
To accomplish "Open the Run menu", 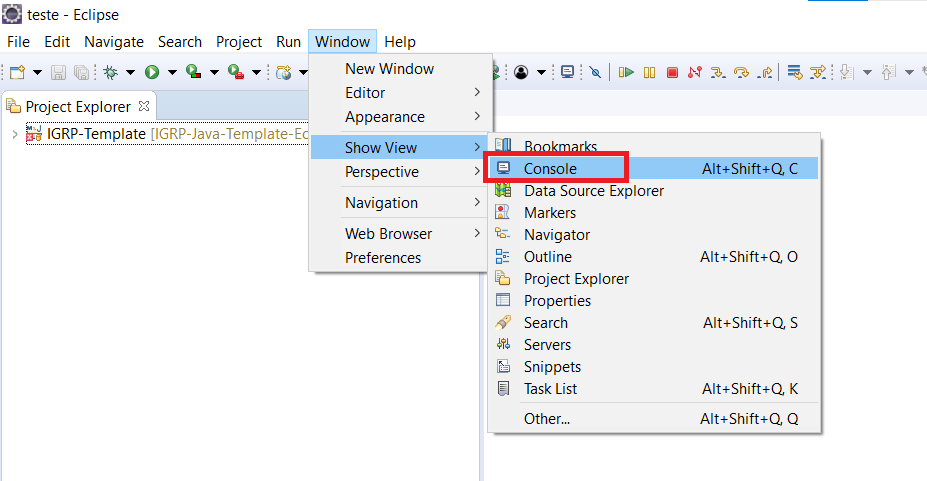I will pyautogui.click(x=289, y=42).
